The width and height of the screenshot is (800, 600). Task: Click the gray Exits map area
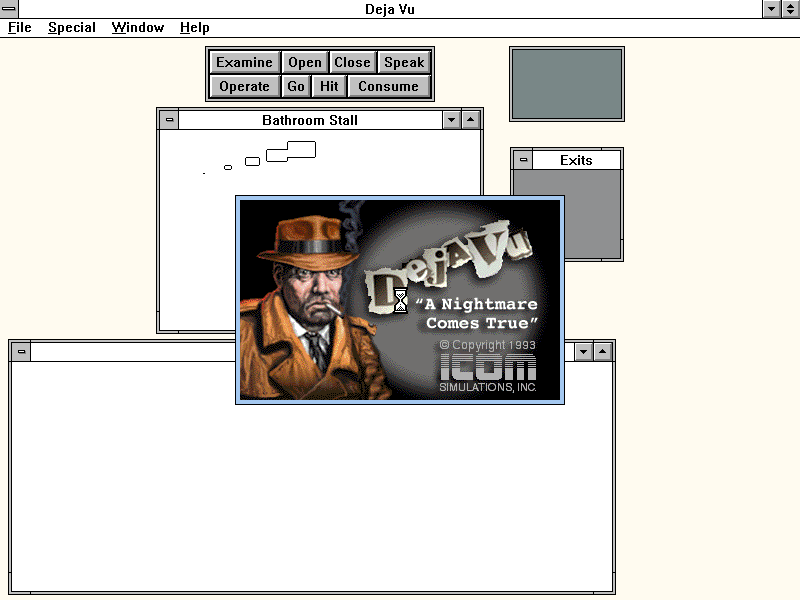click(567, 214)
